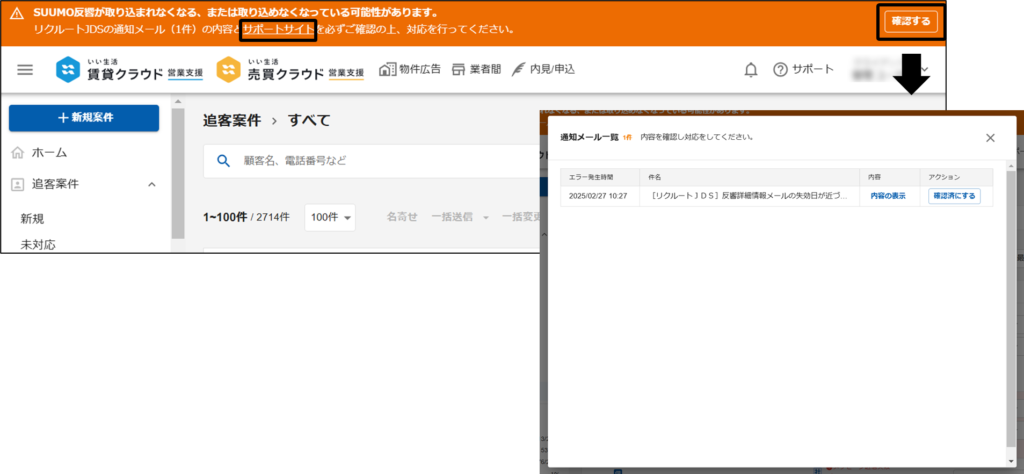Click the 確認する button in orange banner

(911, 22)
